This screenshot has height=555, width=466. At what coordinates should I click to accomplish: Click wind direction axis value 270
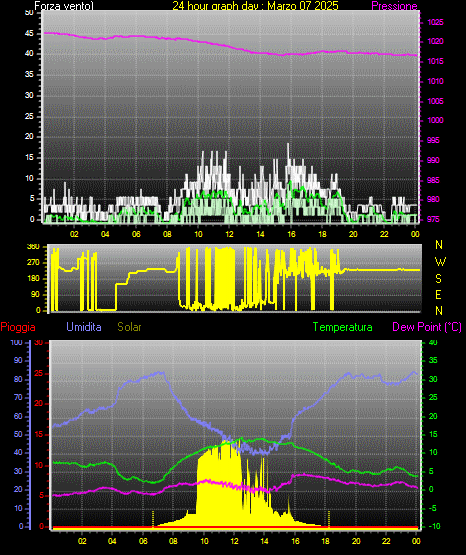click(33, 263)
